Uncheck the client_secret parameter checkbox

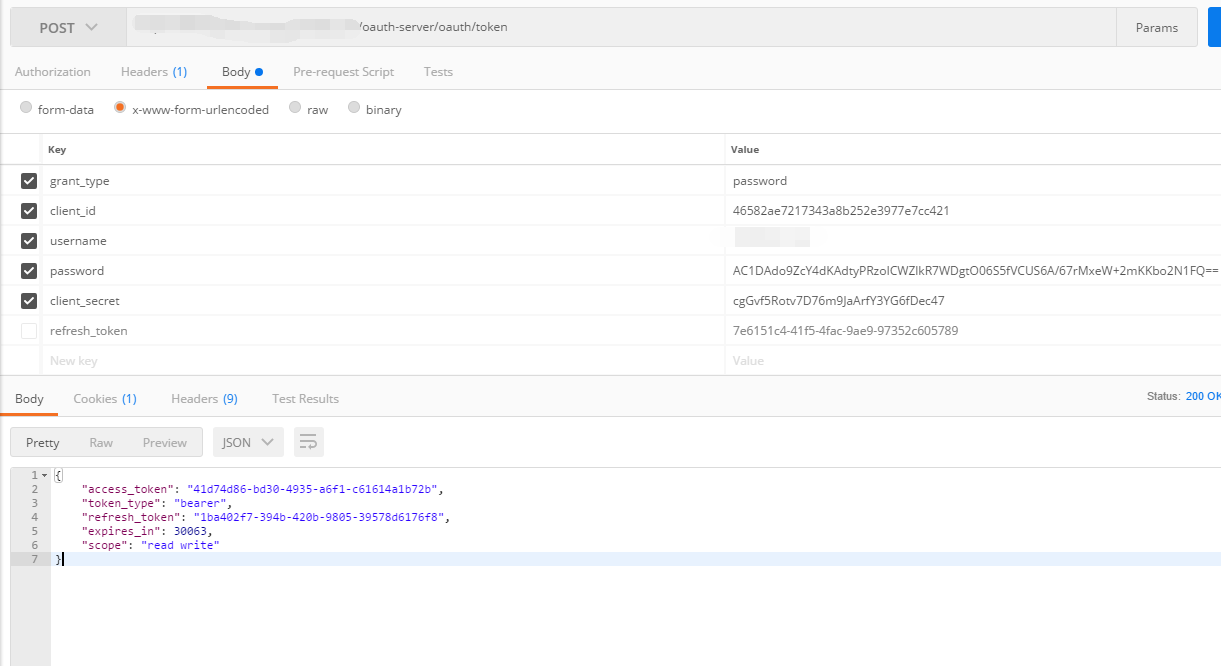click(29, 301)
